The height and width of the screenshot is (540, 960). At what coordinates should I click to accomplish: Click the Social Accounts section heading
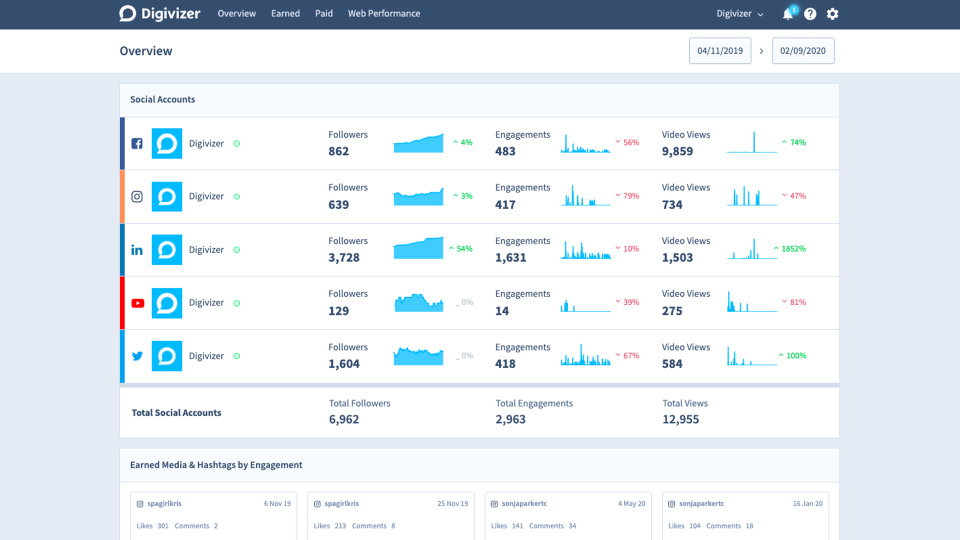(x=162, y=99)
